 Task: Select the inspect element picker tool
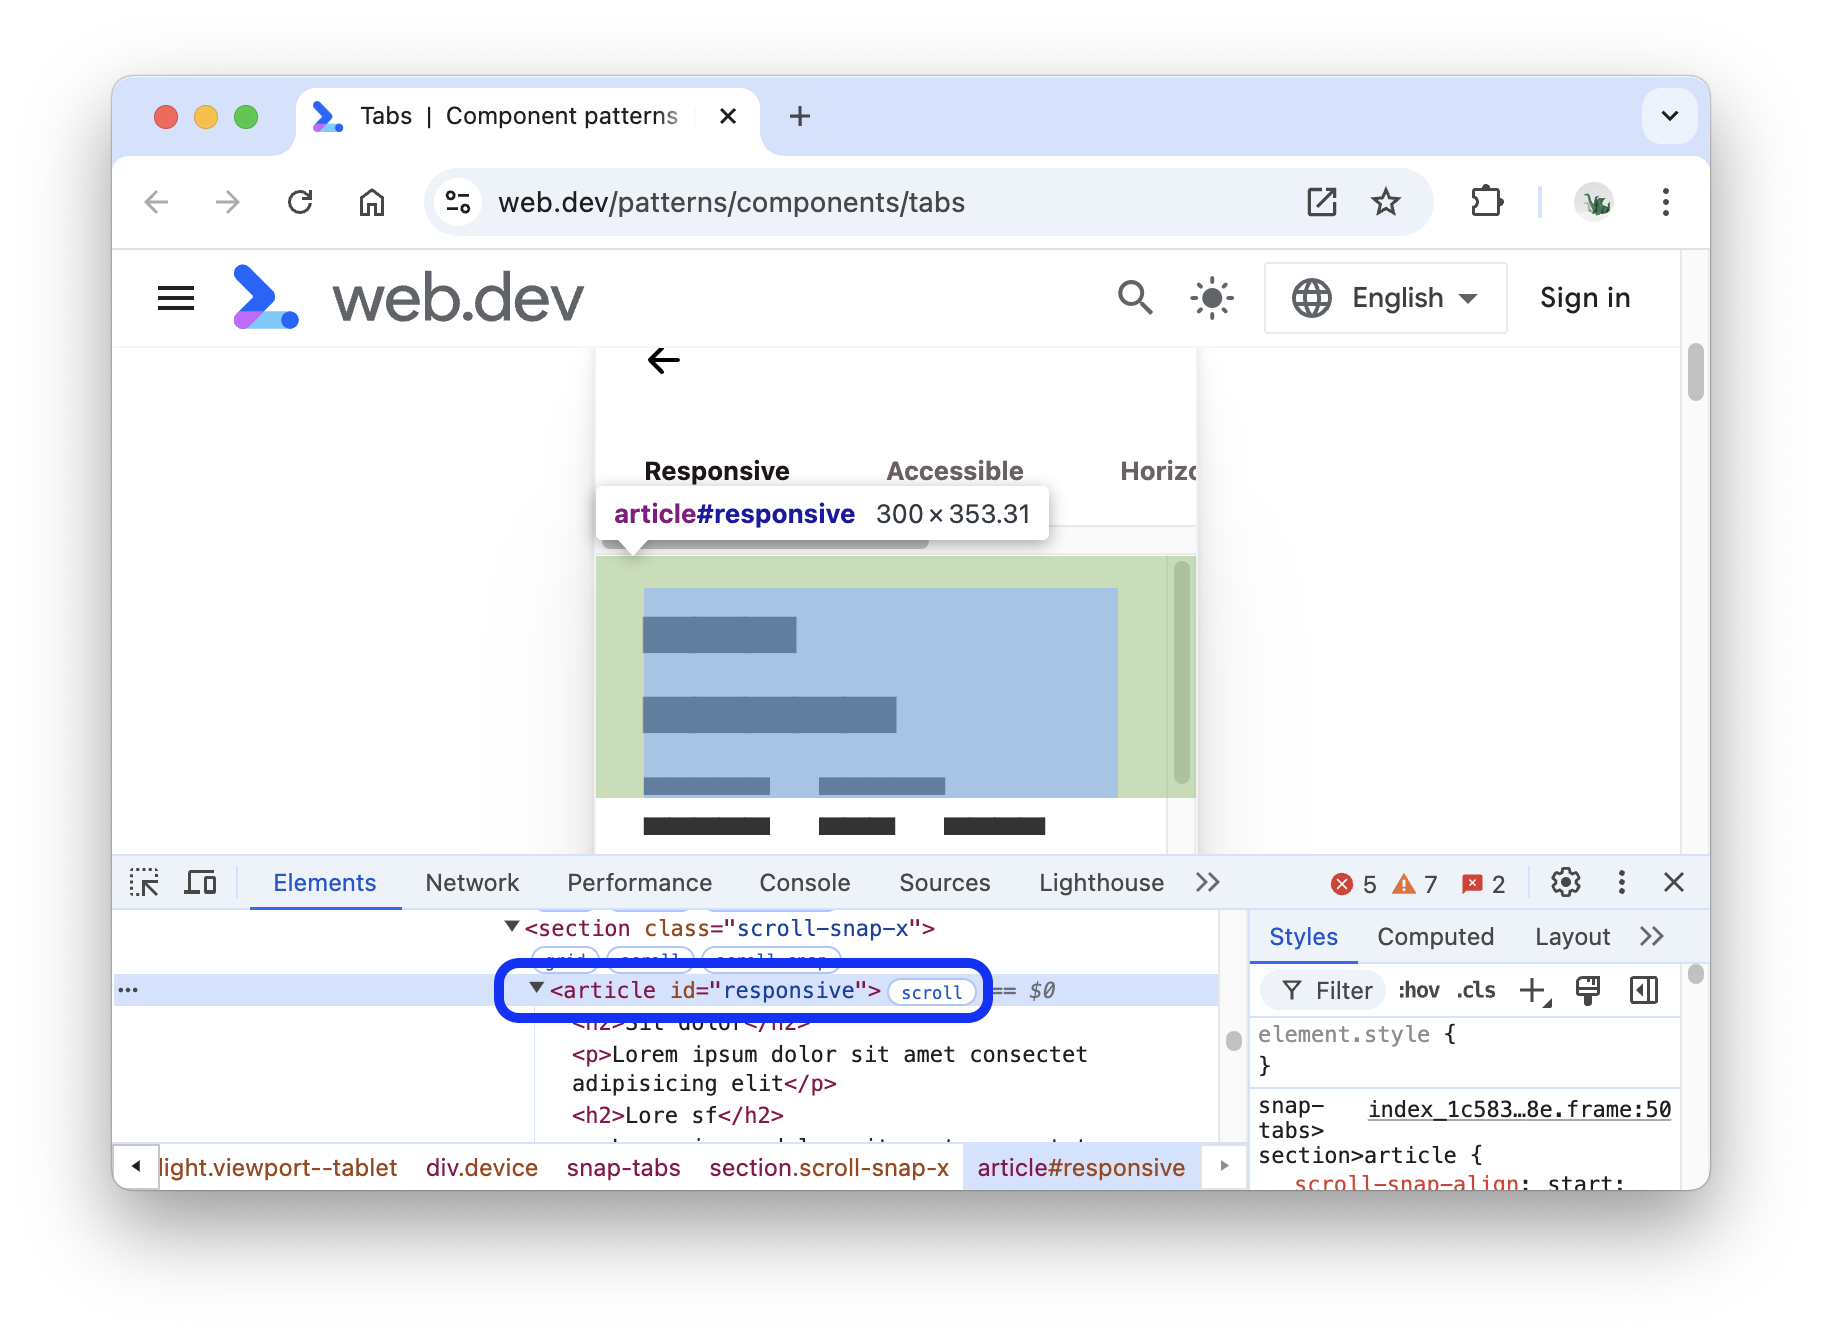point(144,882)
